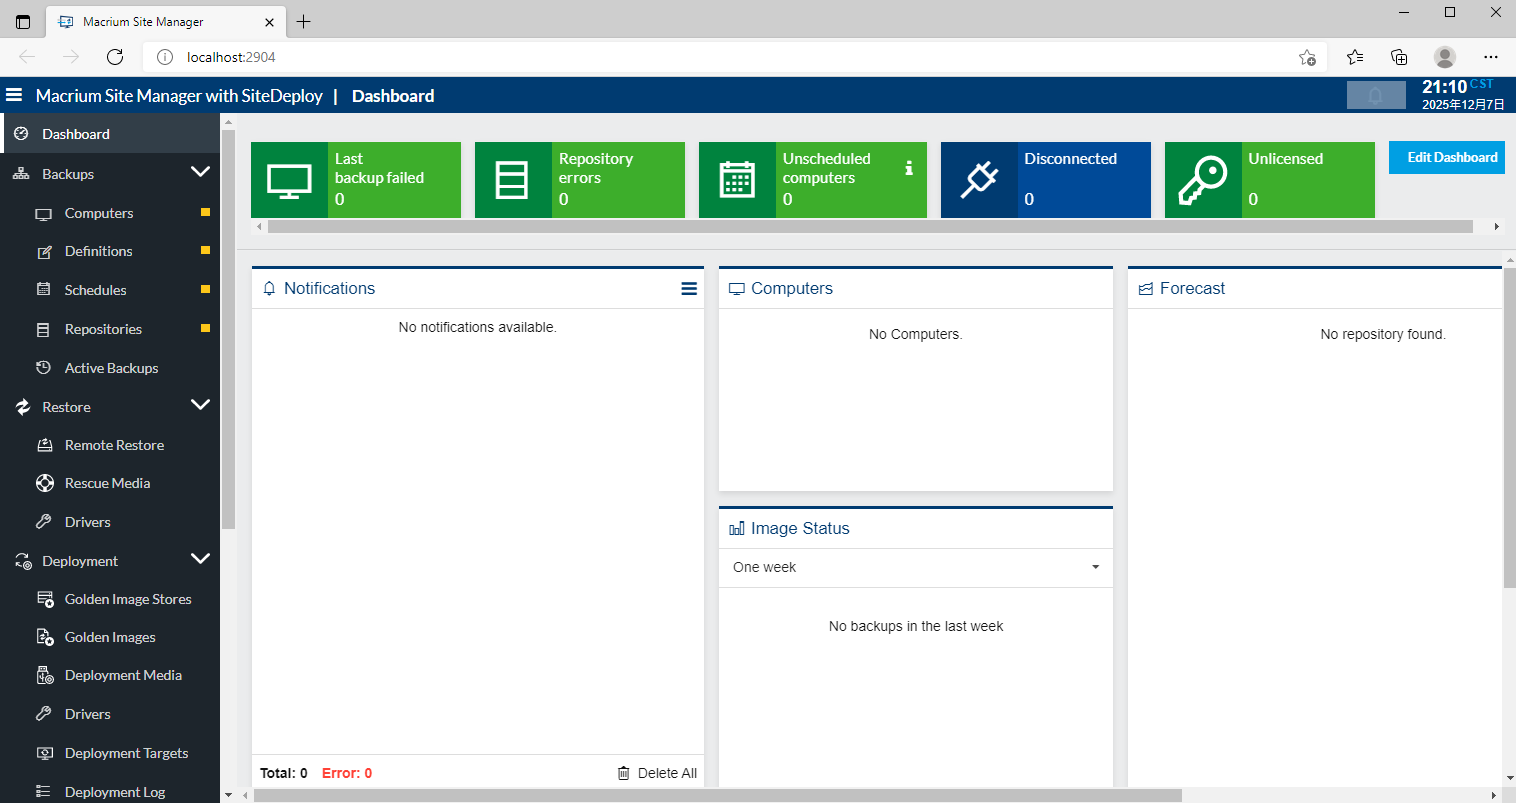Go to Dashboard in sidebar
Screen dimensions: 1516x803
[110, 134]
